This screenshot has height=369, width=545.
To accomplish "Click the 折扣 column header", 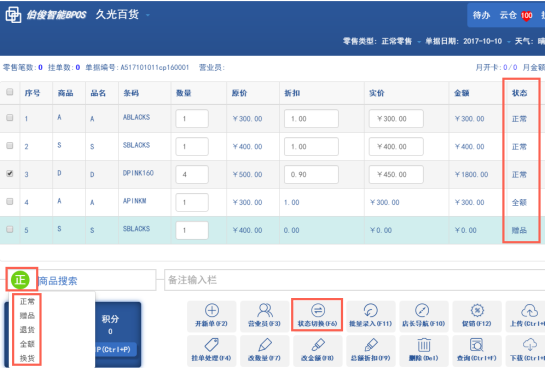I will point(292,93).
